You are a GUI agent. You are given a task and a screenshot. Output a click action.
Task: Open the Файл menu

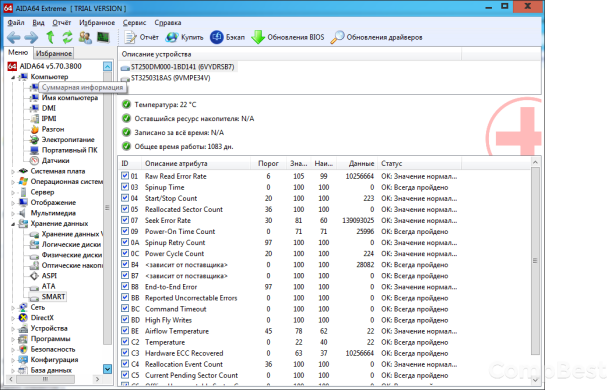(16, 23)
